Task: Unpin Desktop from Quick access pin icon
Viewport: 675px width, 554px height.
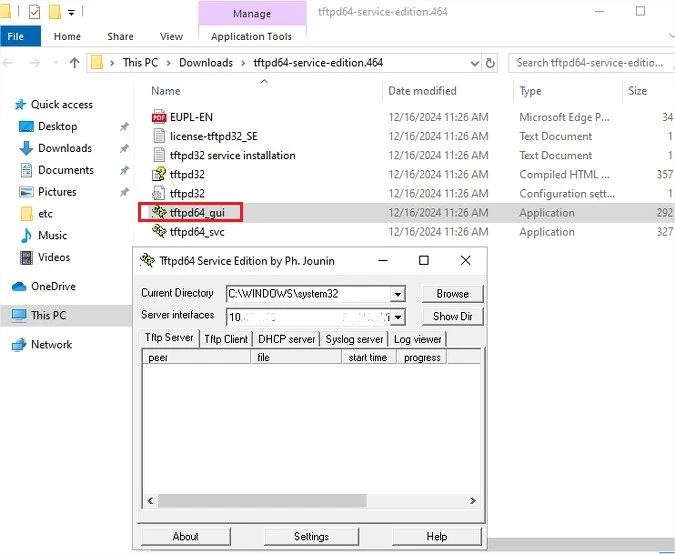Action: point(124,127)
